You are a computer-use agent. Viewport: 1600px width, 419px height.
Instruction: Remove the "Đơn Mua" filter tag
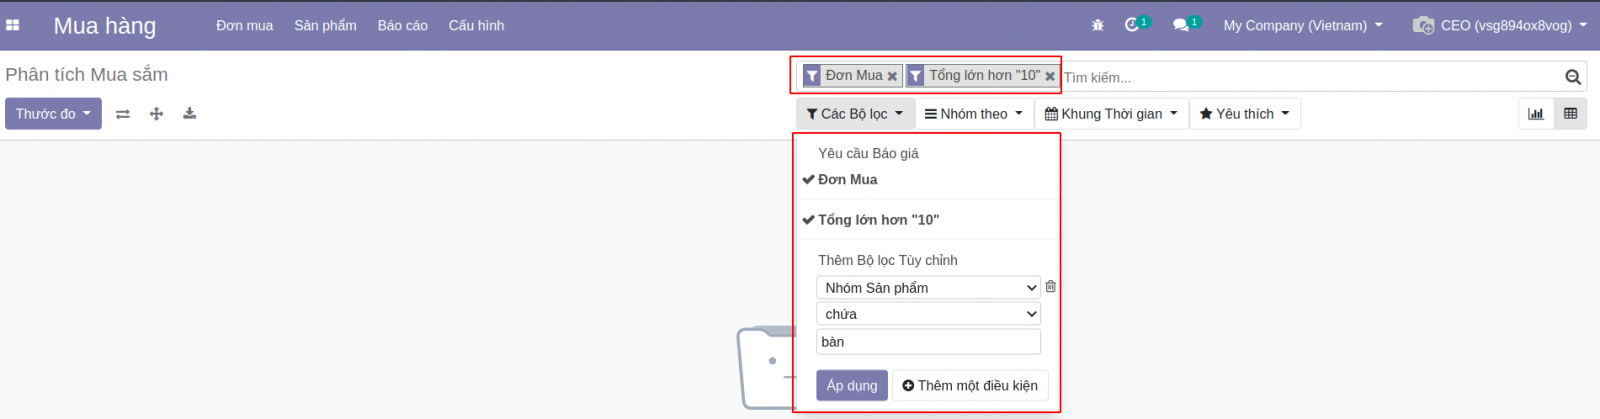[892, 76]
